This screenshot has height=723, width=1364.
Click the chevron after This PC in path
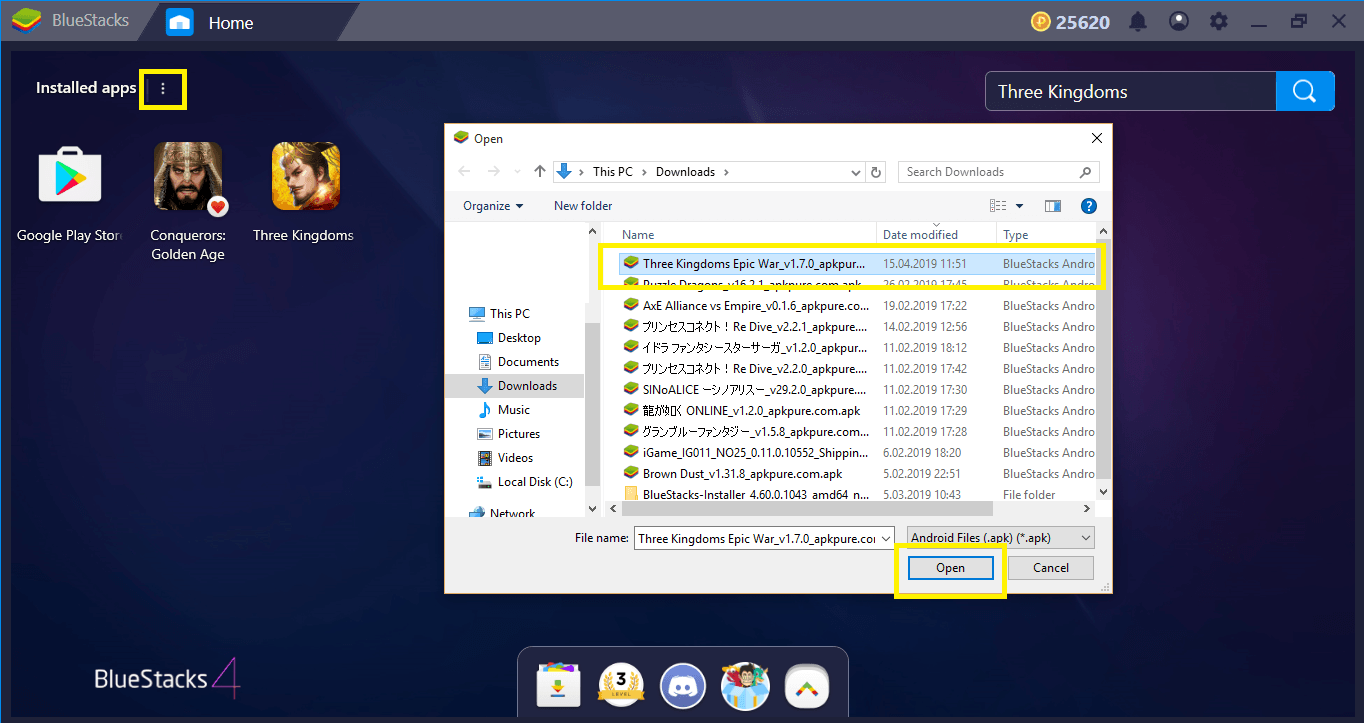point(644,172)
